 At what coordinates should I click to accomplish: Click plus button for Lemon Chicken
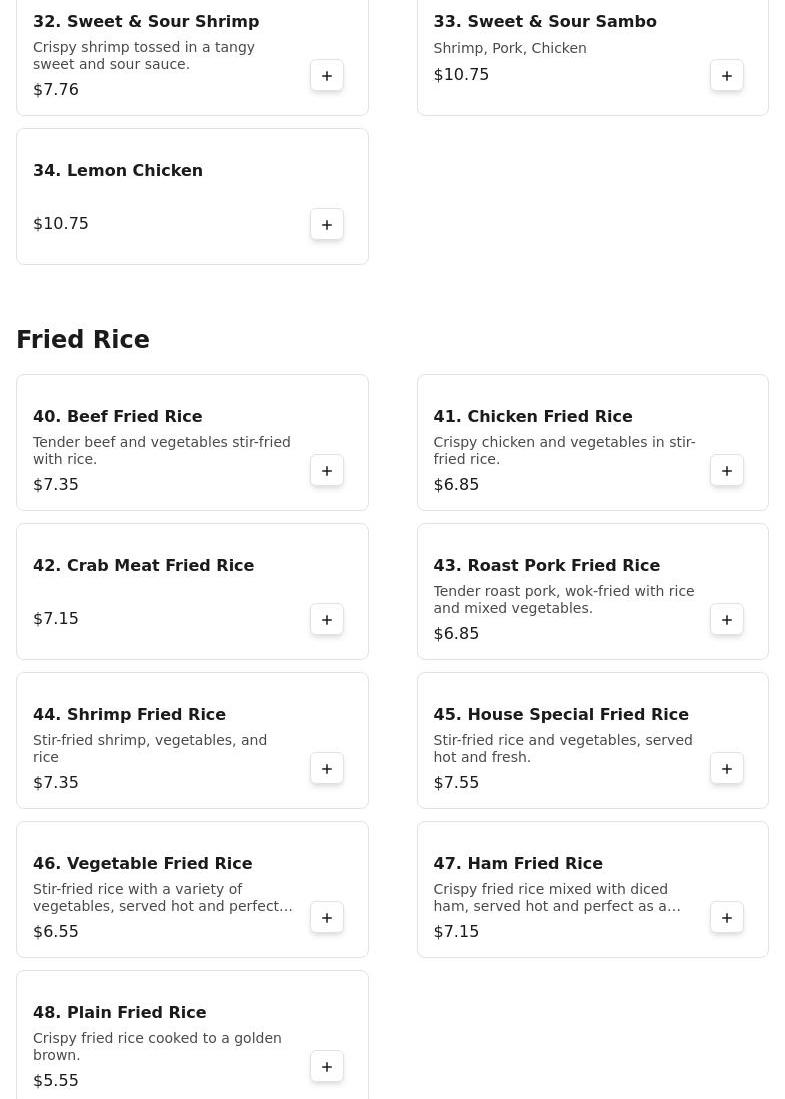click(327, 225)
